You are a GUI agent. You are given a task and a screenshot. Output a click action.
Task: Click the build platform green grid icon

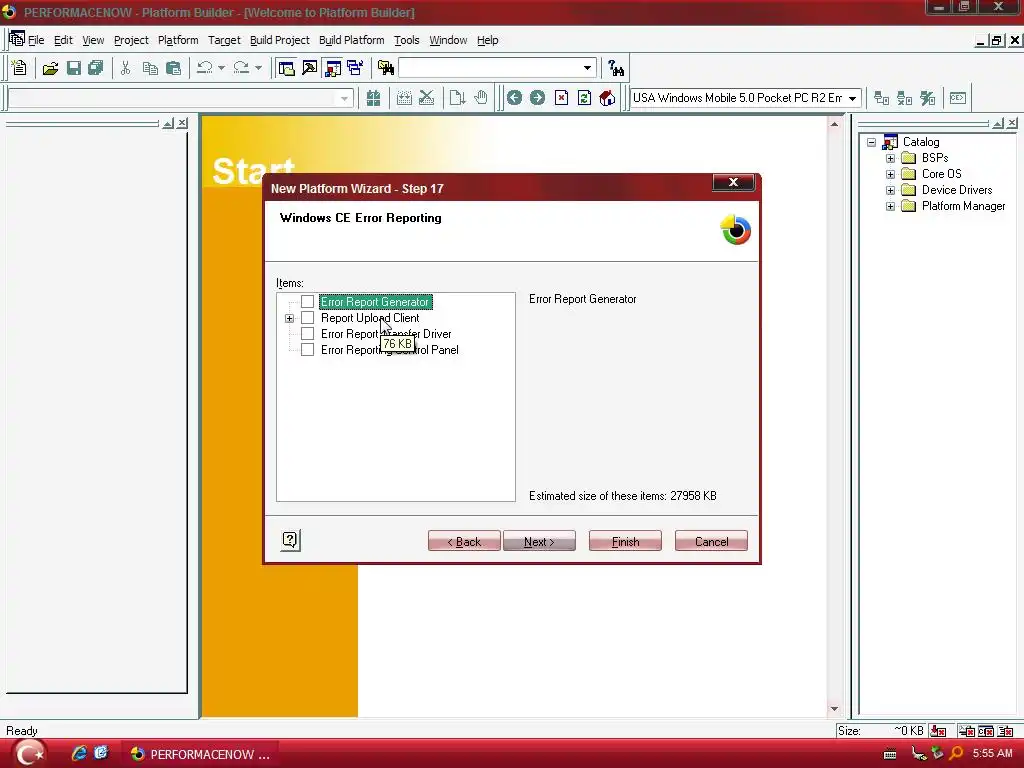(x=373, y=98)
